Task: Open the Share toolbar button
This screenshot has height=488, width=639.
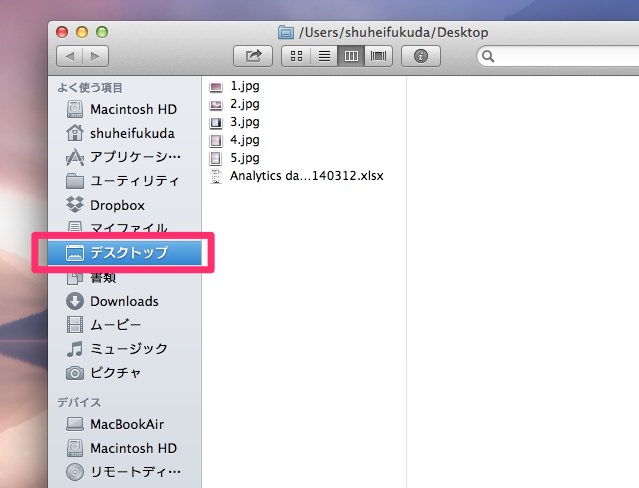Action: coord(253,56)
